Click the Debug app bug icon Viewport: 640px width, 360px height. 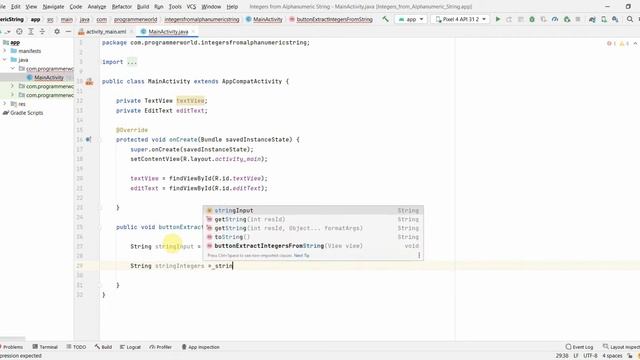pyautogui.click(x=532, y=19)
